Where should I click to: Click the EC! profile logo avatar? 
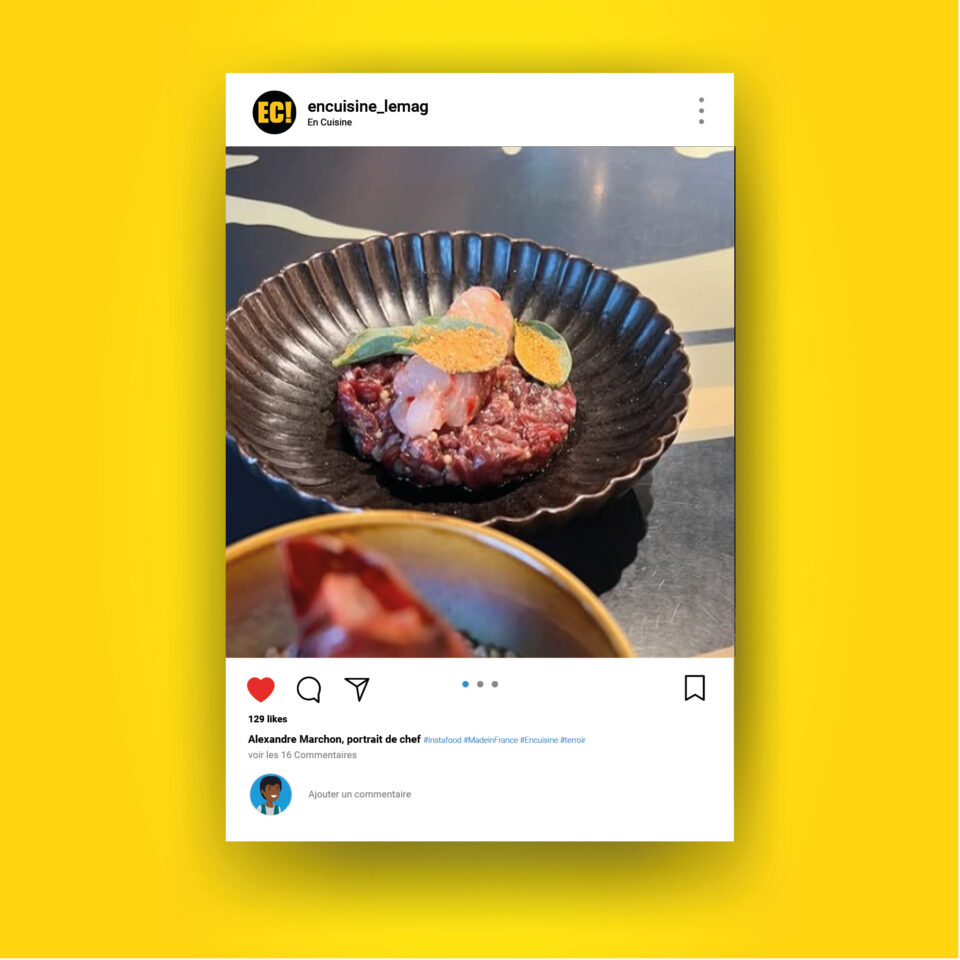click(x=274, y=112)
